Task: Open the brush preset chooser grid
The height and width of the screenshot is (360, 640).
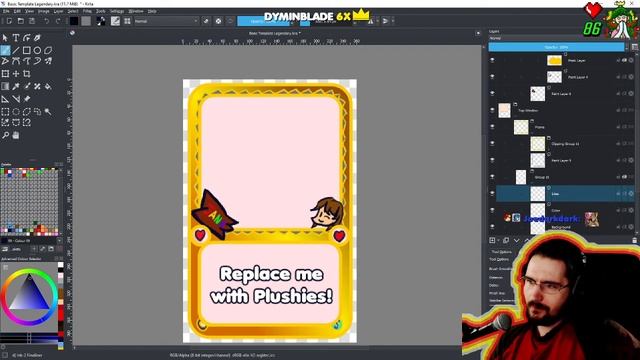Action: 127,21
